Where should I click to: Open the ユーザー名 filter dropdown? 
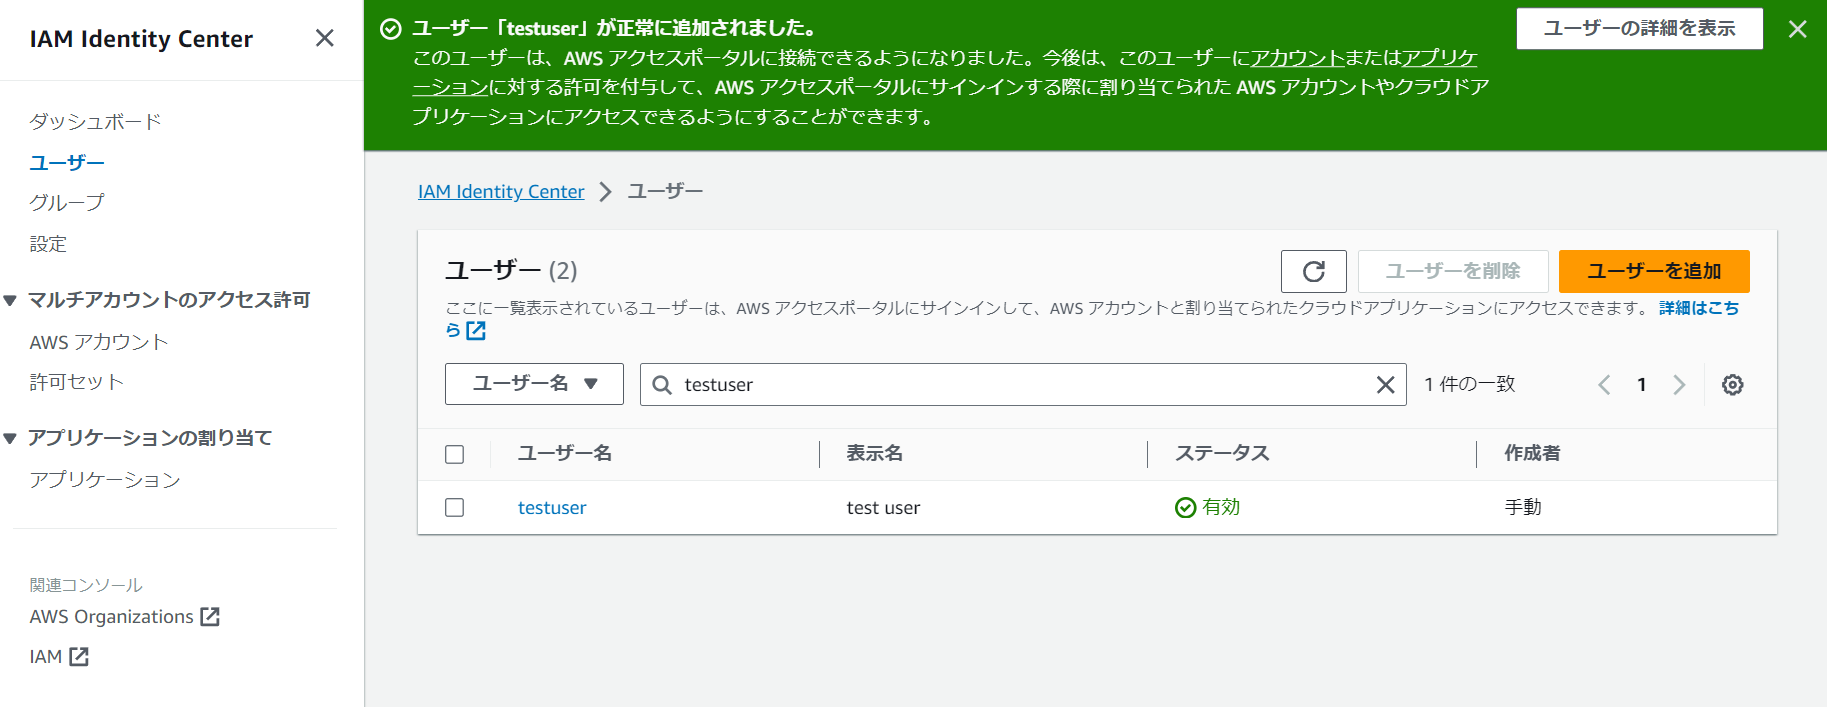(534, 384)
